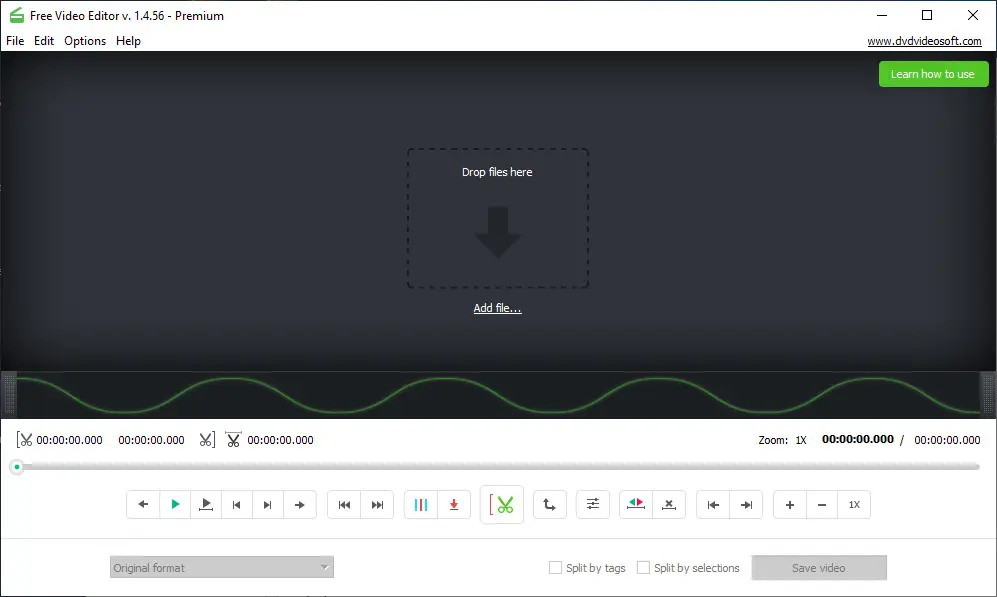This screenshot has width=997, height=597.
Task: Enable Split by selections checkbox
Action: pyautogui.click(x=643, y=568)
